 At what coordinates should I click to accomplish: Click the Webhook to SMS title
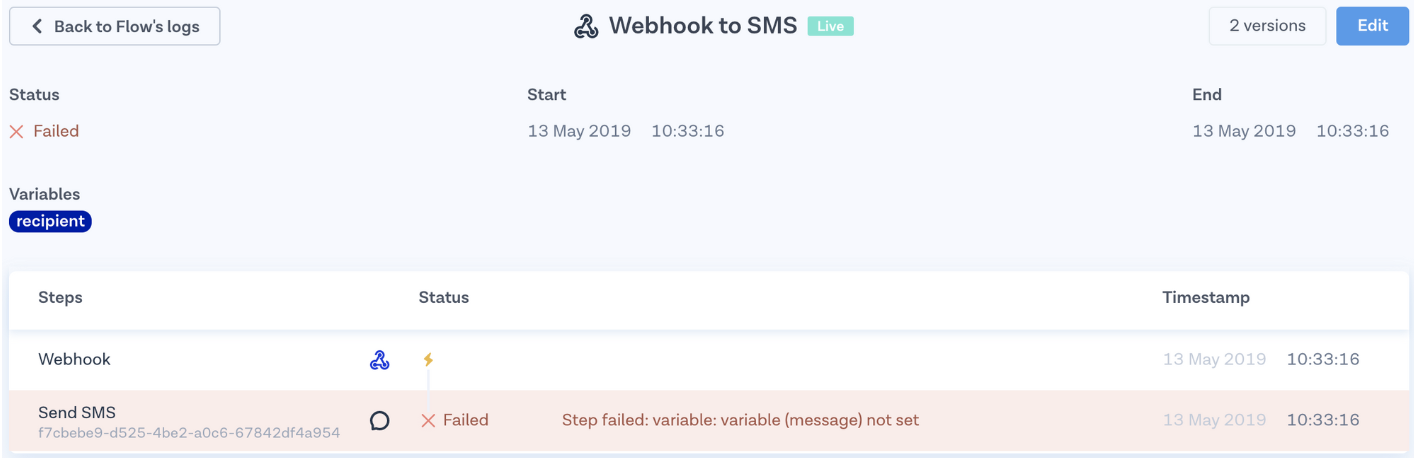coord(702,26)
